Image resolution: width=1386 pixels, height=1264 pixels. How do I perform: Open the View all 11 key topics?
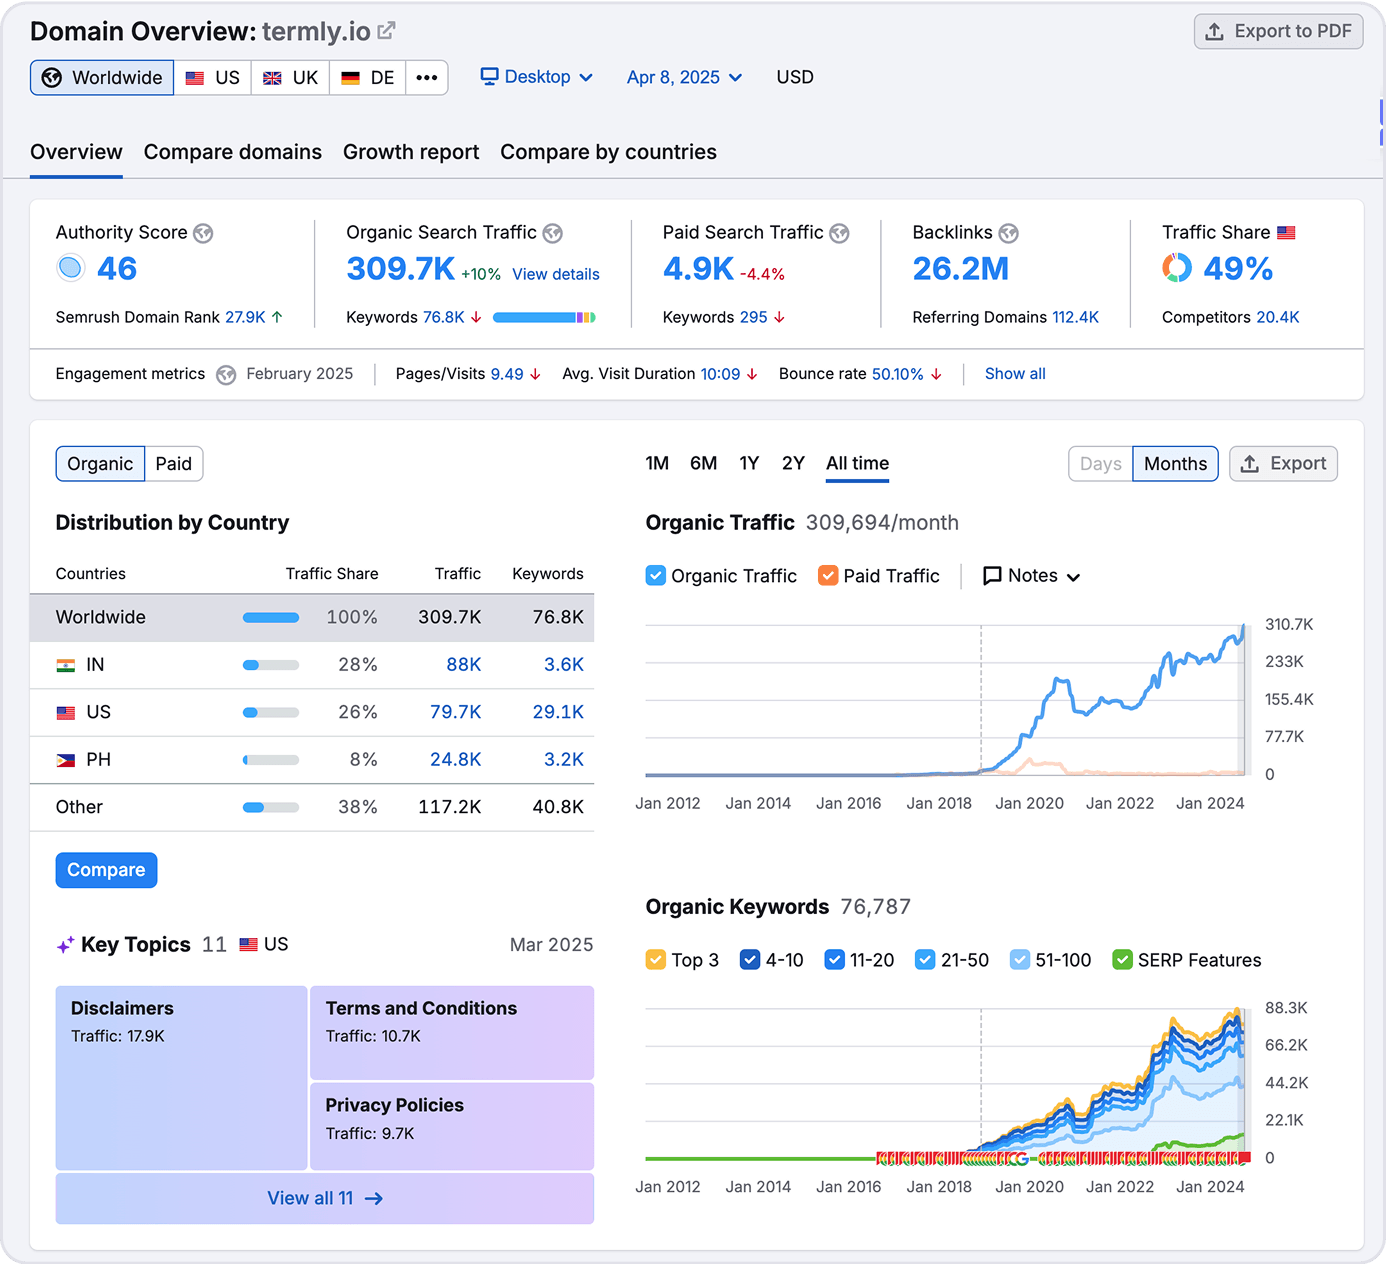pos(324,1198)
